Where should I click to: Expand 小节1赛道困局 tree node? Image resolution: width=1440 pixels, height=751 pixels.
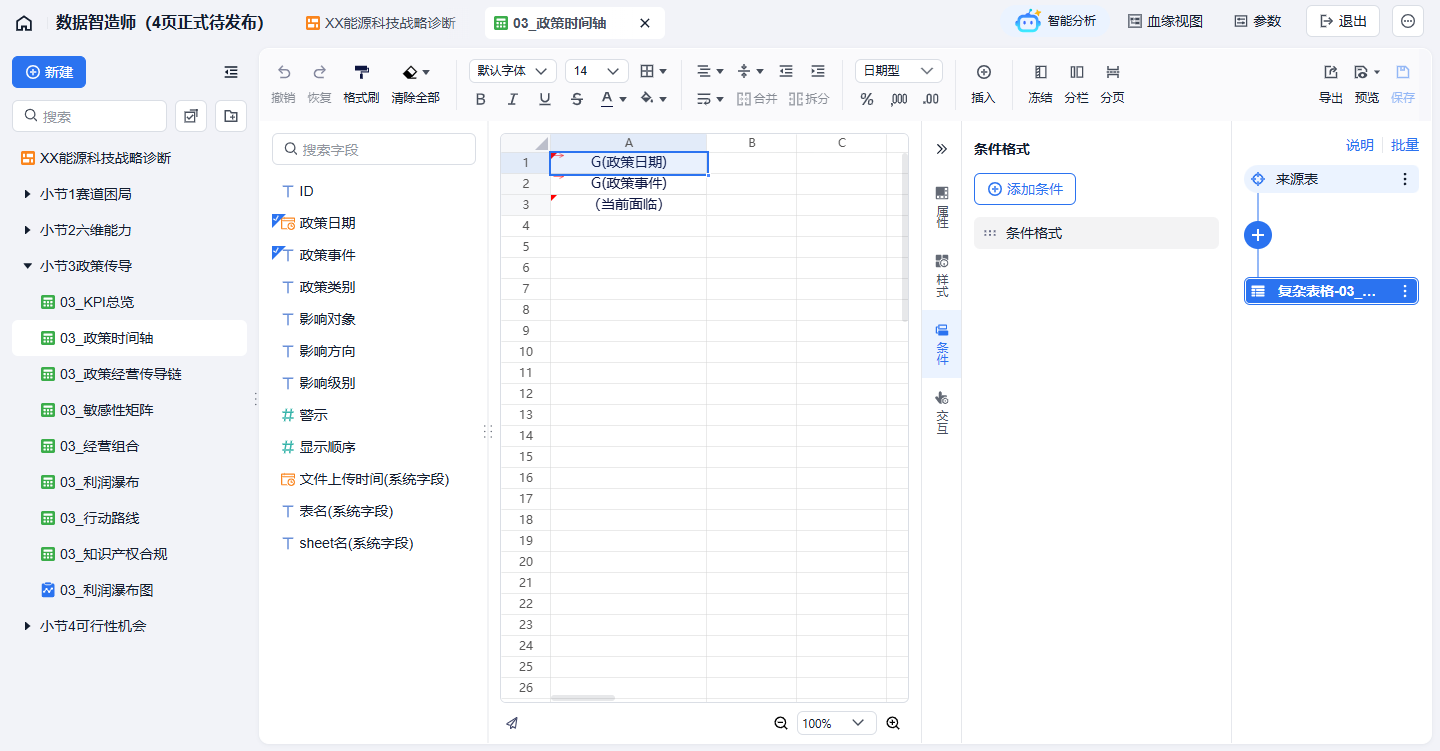tap(27, 194)
